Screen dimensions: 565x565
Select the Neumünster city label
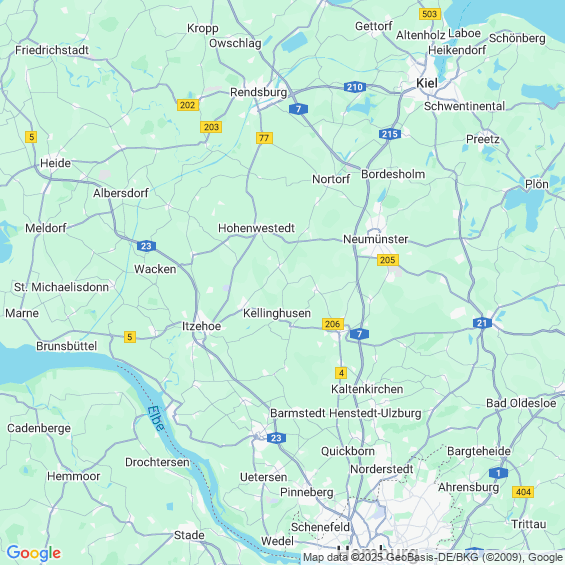[375, 239]
